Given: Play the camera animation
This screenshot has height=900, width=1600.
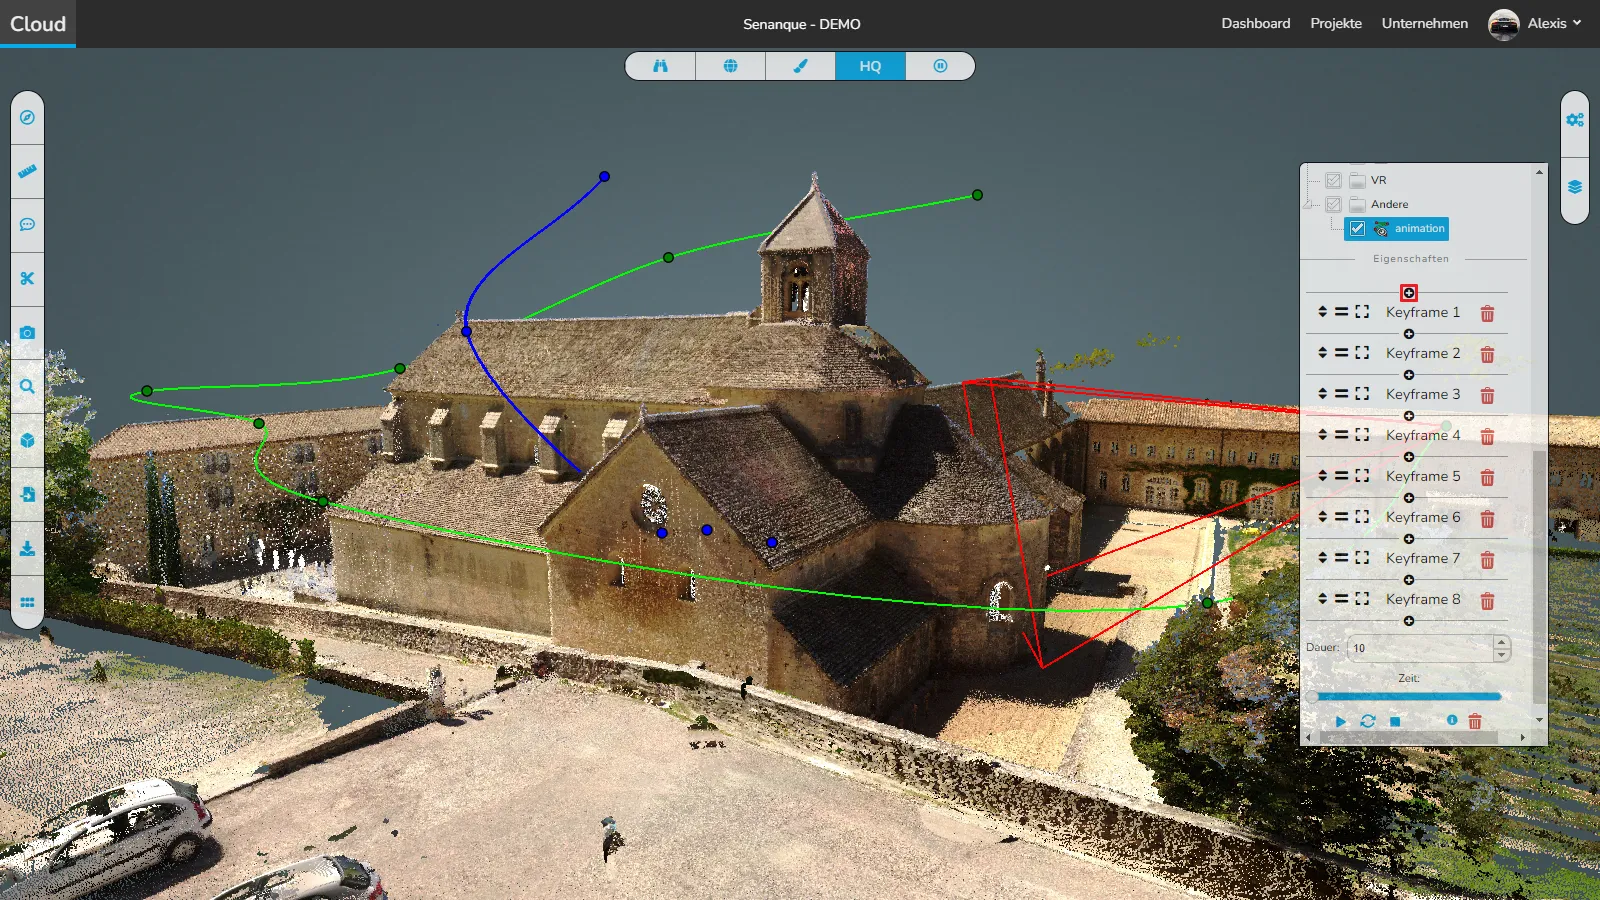Looking at the screenshot, I should 1340,721.
